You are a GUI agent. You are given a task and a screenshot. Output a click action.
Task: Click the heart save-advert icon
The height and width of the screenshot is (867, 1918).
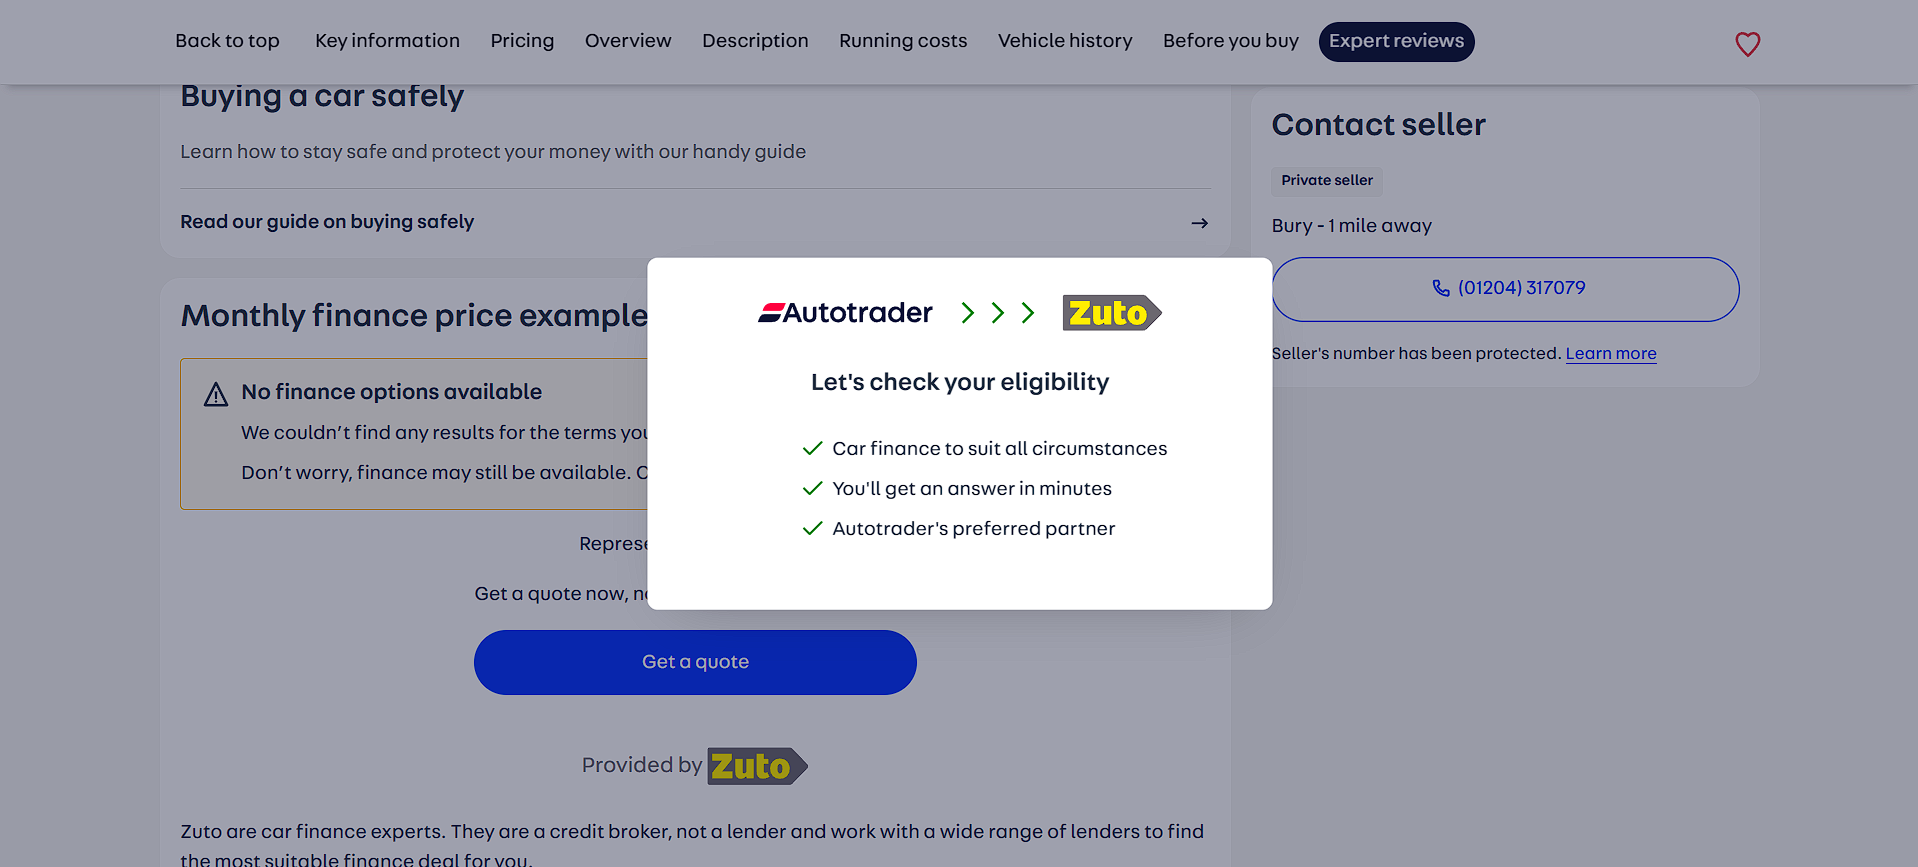1747,44
